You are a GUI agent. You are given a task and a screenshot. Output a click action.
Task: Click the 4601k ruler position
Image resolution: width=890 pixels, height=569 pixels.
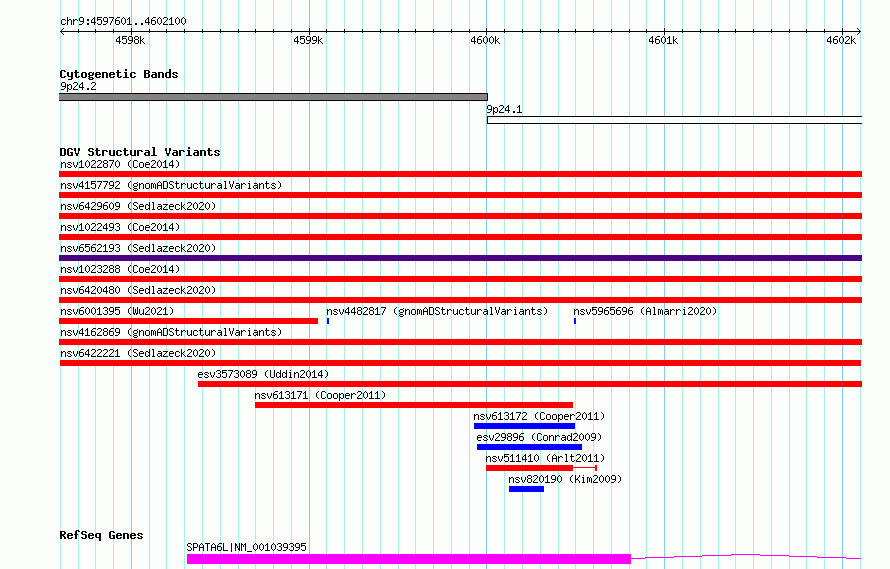[663, 40]
